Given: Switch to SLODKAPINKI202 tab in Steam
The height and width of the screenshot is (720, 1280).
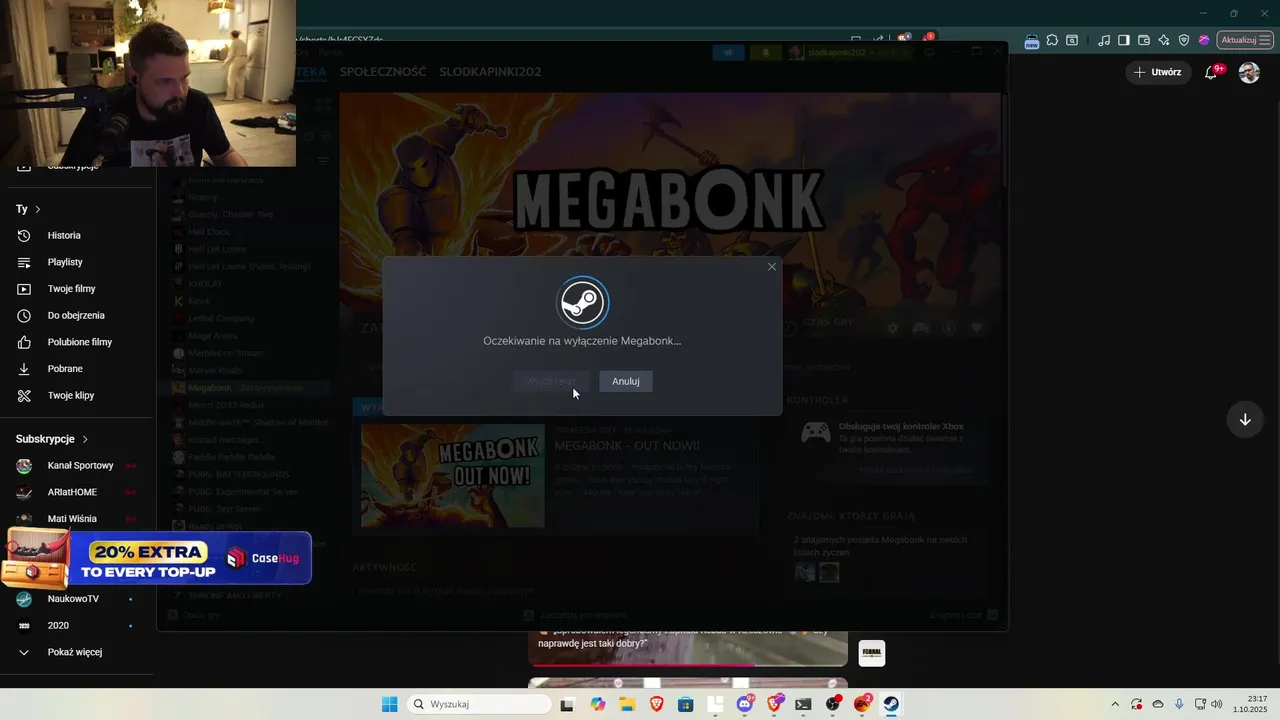Looking at the screenshot, I should (490, 72).
